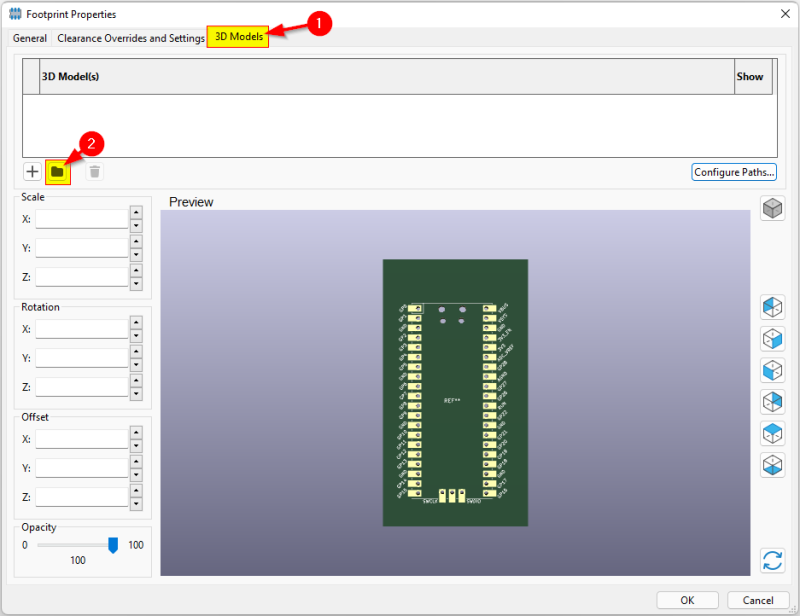Open the Configure Paths dialog

734,172
